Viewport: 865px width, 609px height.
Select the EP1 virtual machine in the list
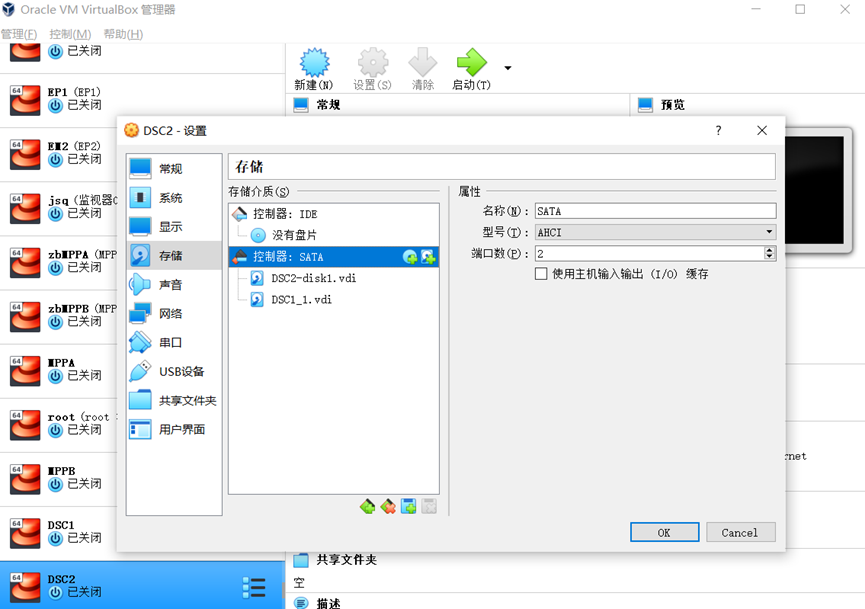(142, 100)
